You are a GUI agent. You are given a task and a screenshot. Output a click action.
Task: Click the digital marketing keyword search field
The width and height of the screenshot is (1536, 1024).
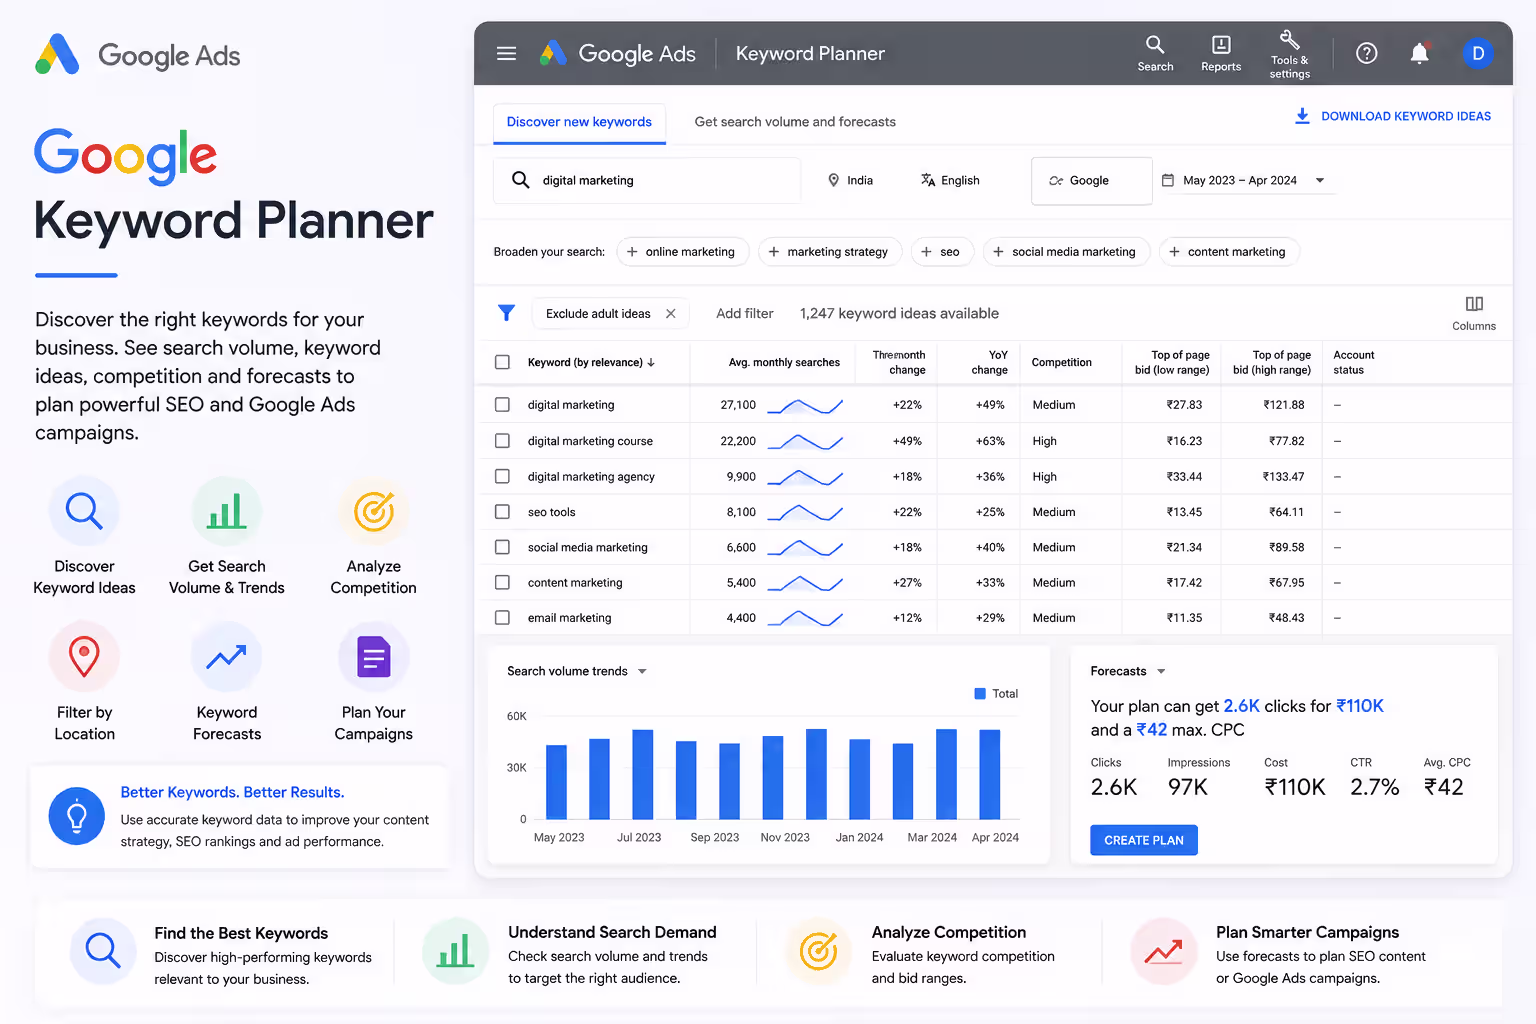point(647,181)
